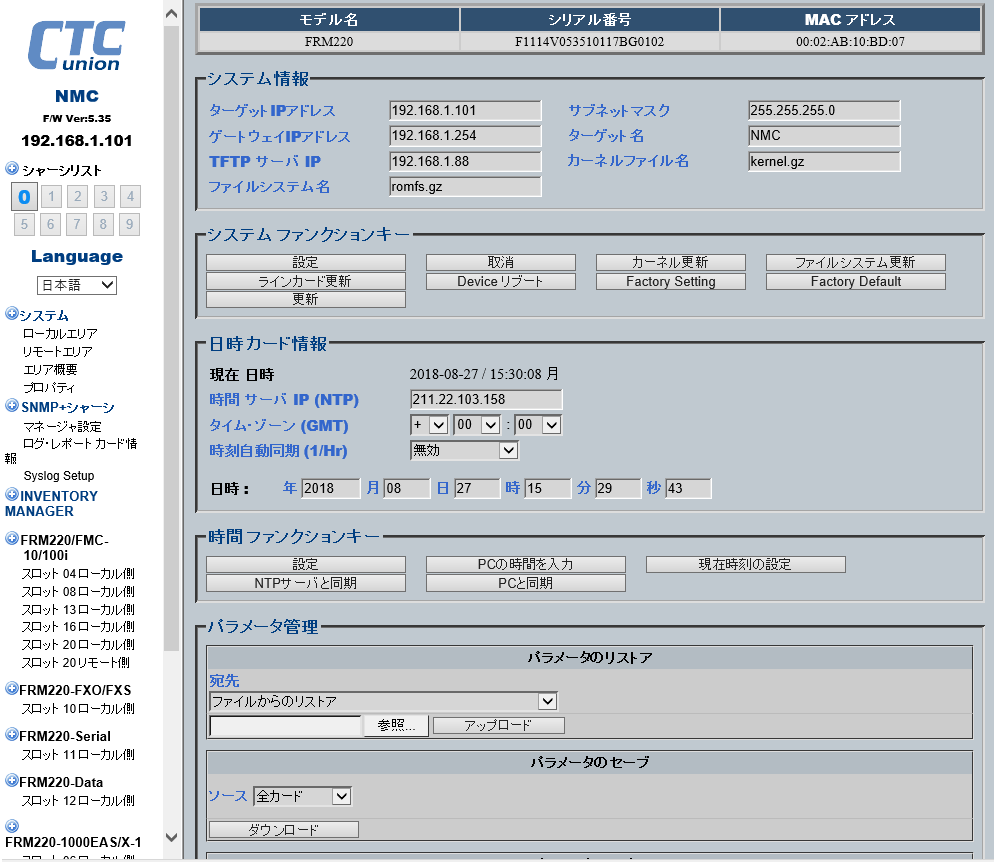The image size is (994, 862).
Task: Open スロット 13ローカル側
Action: coord(78,609)
